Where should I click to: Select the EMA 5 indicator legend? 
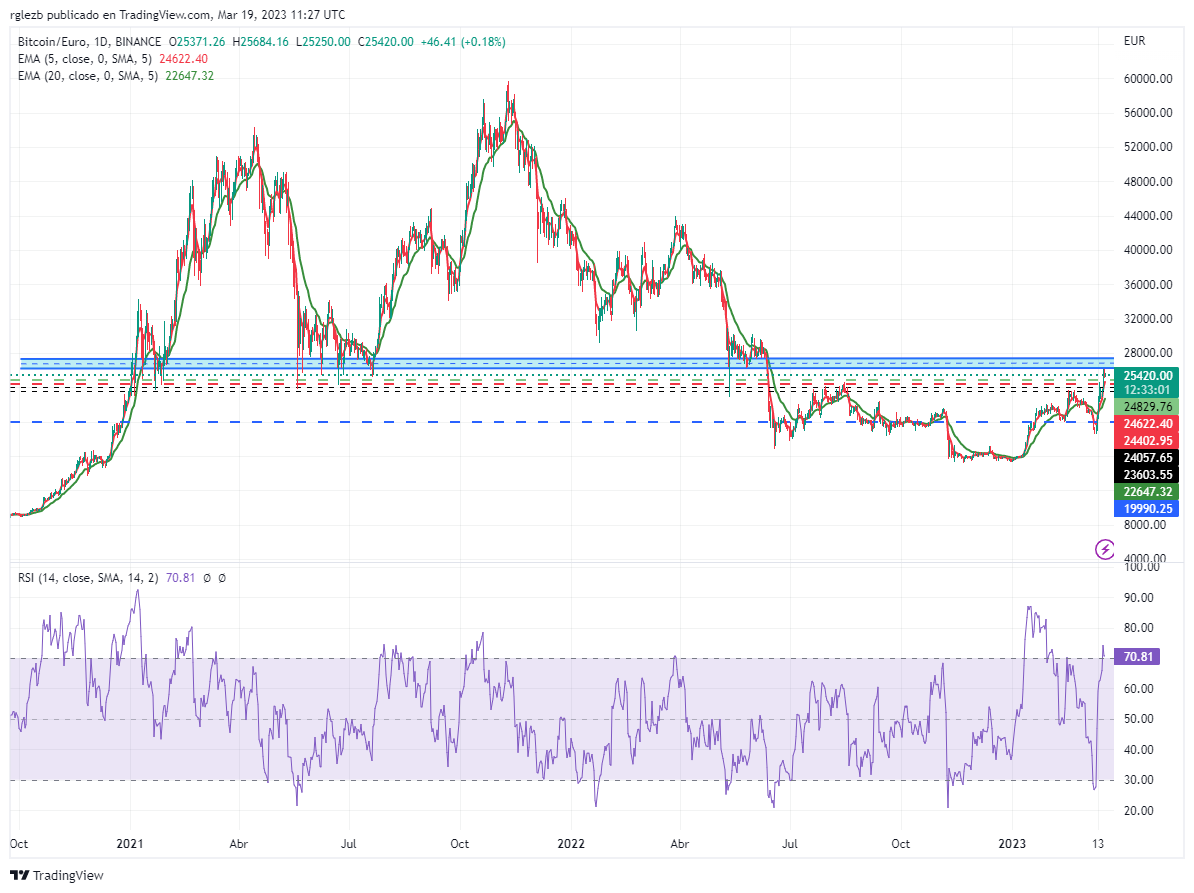pos(83,59)
